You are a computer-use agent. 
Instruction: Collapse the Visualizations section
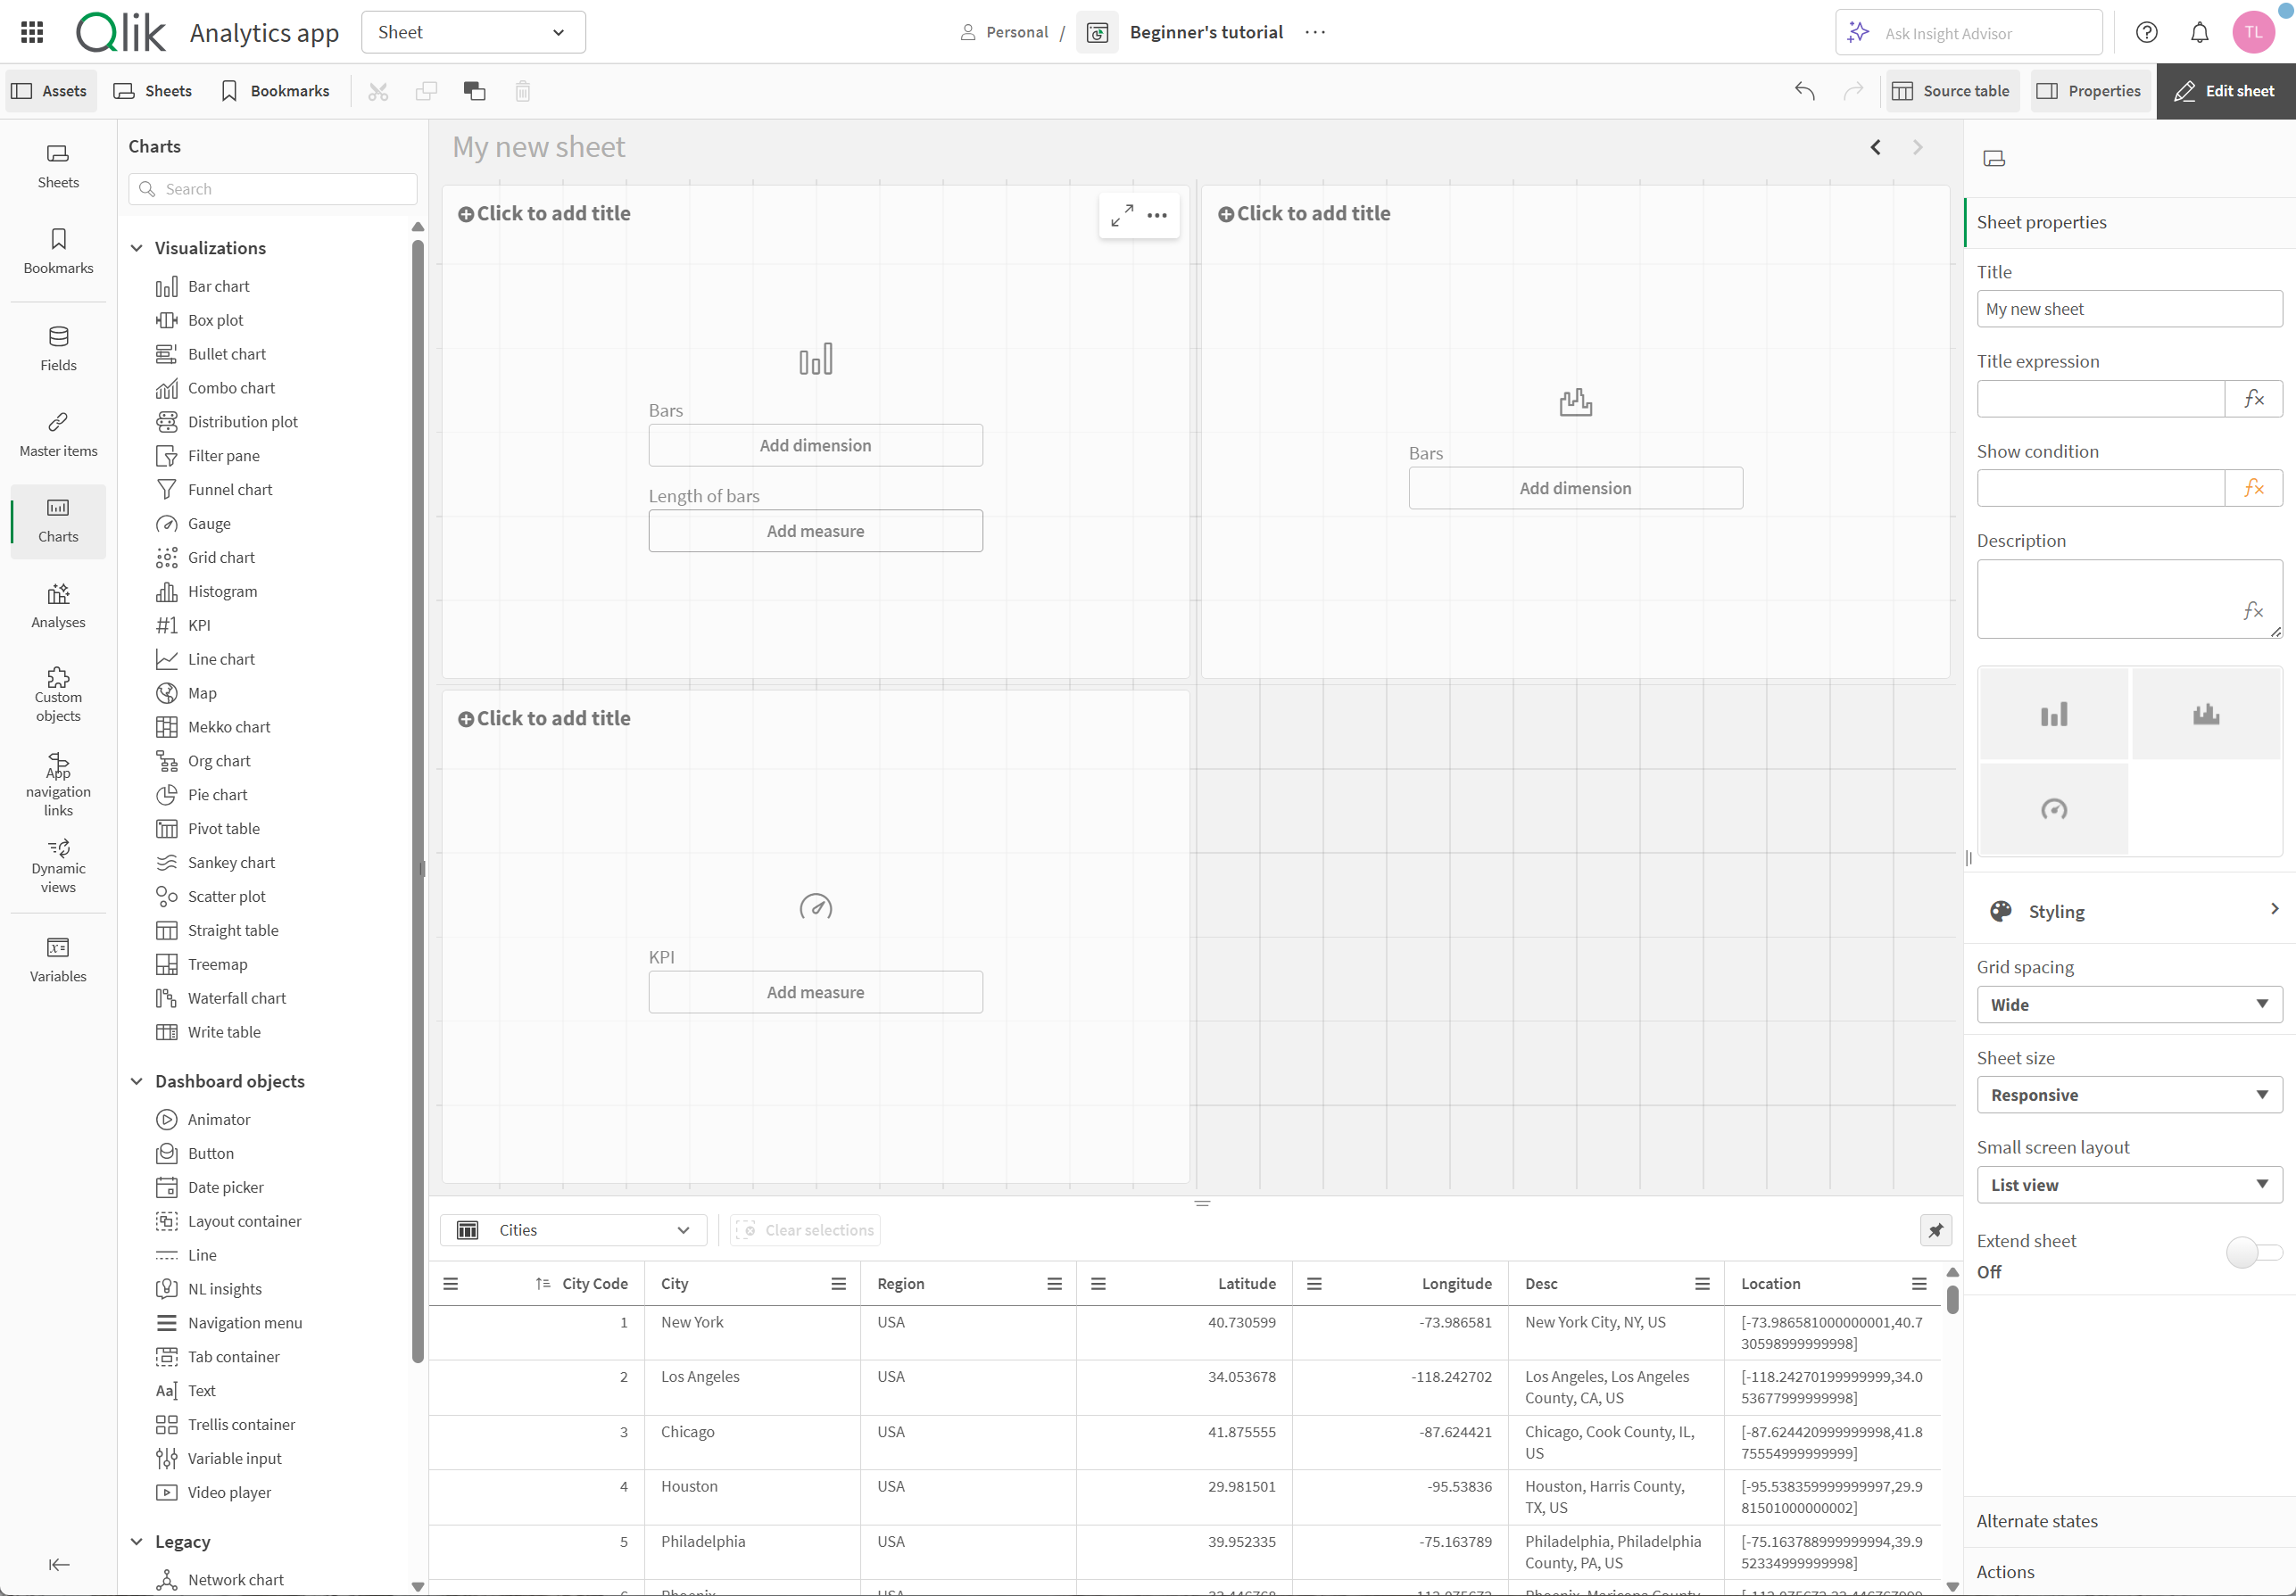pyautogui.click(x=137, y=247)
